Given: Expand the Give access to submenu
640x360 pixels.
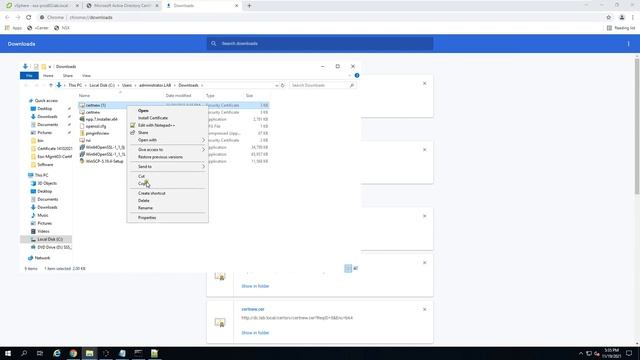Looking at the screenshot, I should (x=167, y=150).
